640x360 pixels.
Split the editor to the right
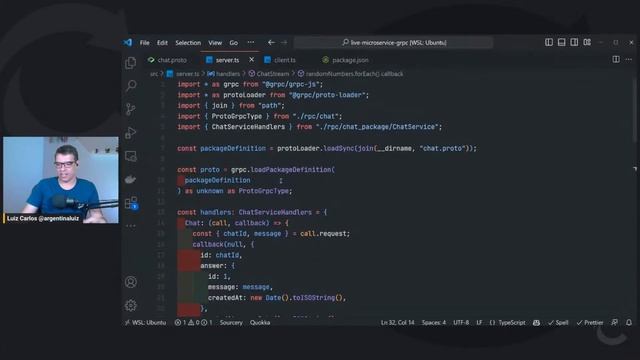(616, 60)
